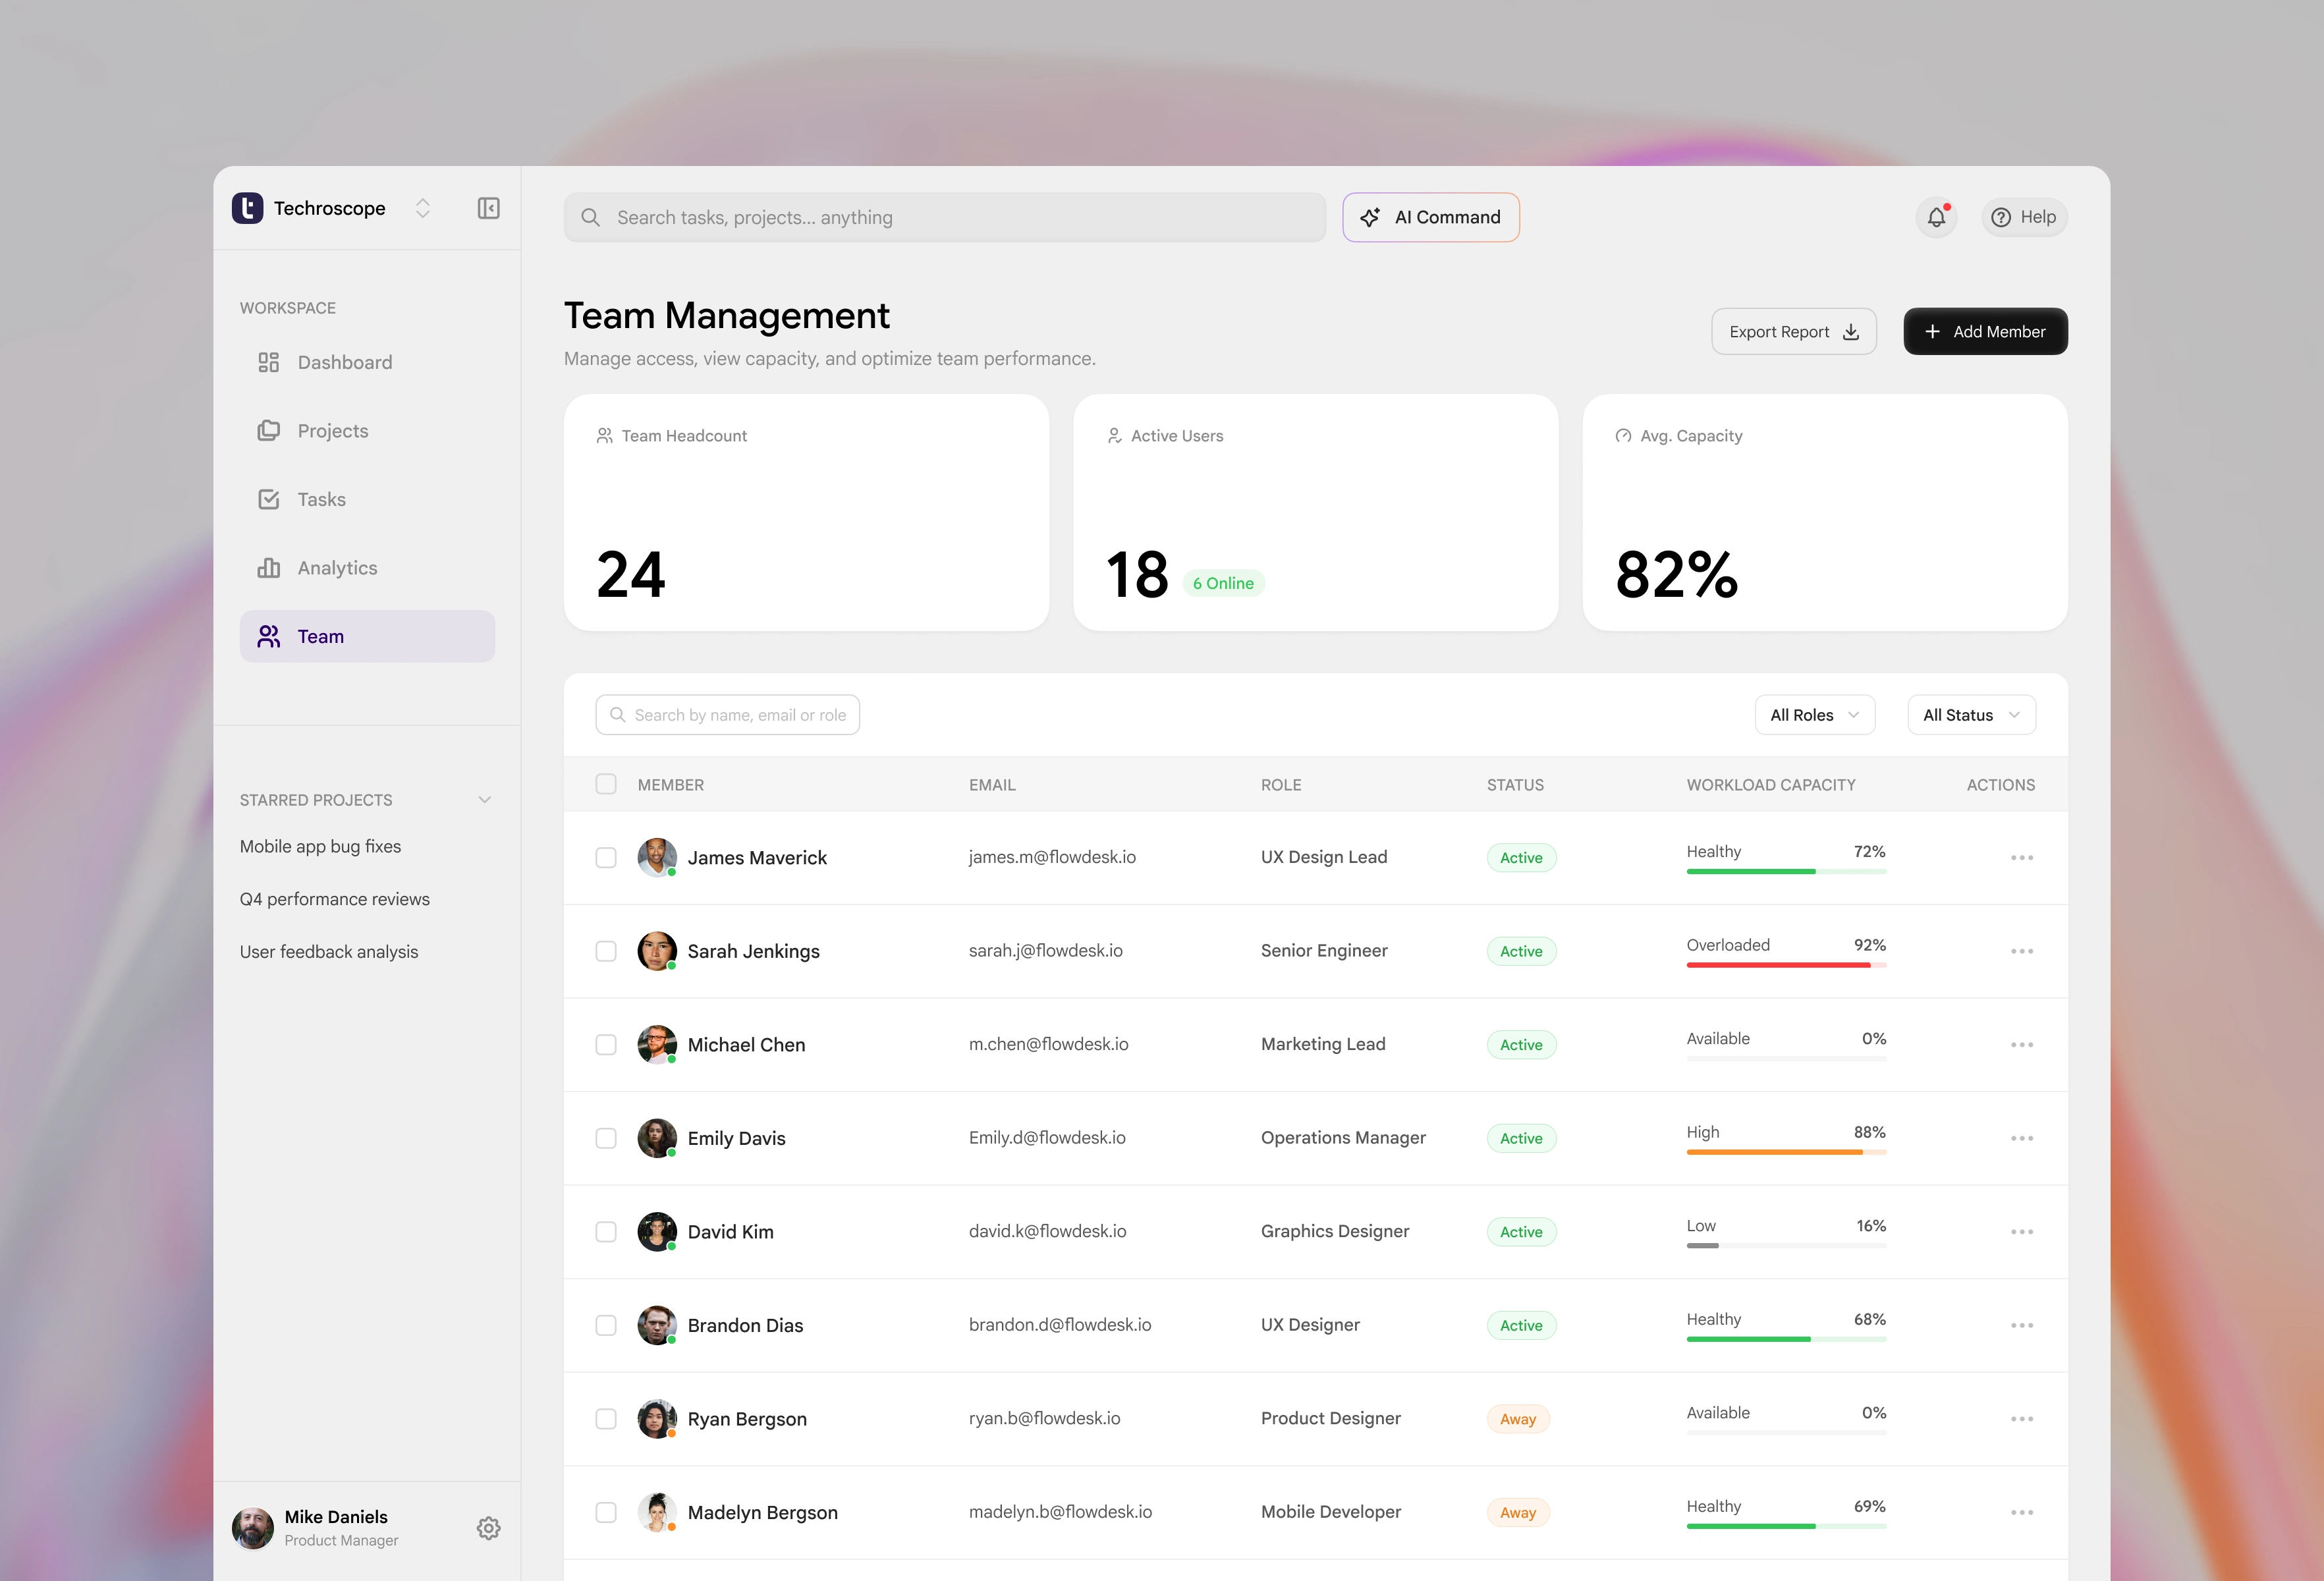Screen dimensions: 2324x1581
Task: Go to Analytics in the sidebar
Action: coord(337,568)
